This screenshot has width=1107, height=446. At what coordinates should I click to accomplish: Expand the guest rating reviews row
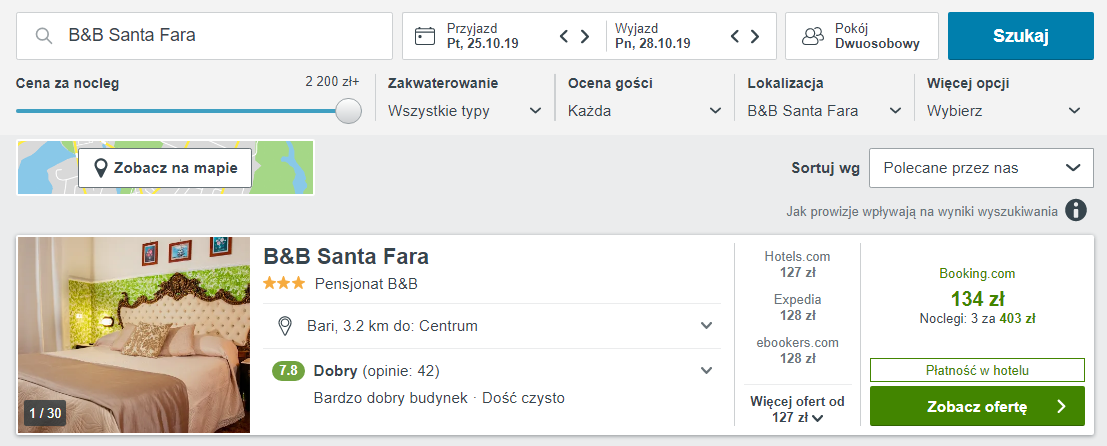(706, 371)
